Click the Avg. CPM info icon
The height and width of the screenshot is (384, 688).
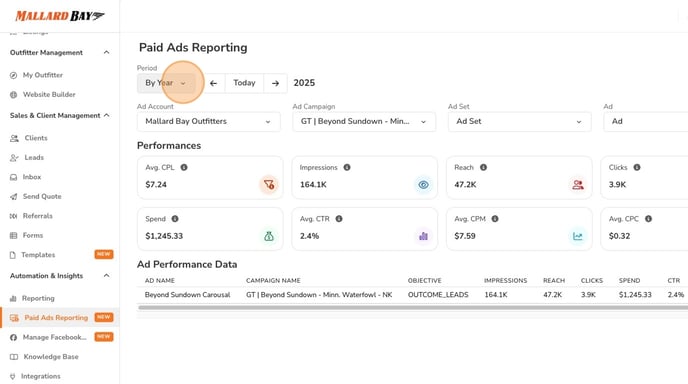point(494,219)
